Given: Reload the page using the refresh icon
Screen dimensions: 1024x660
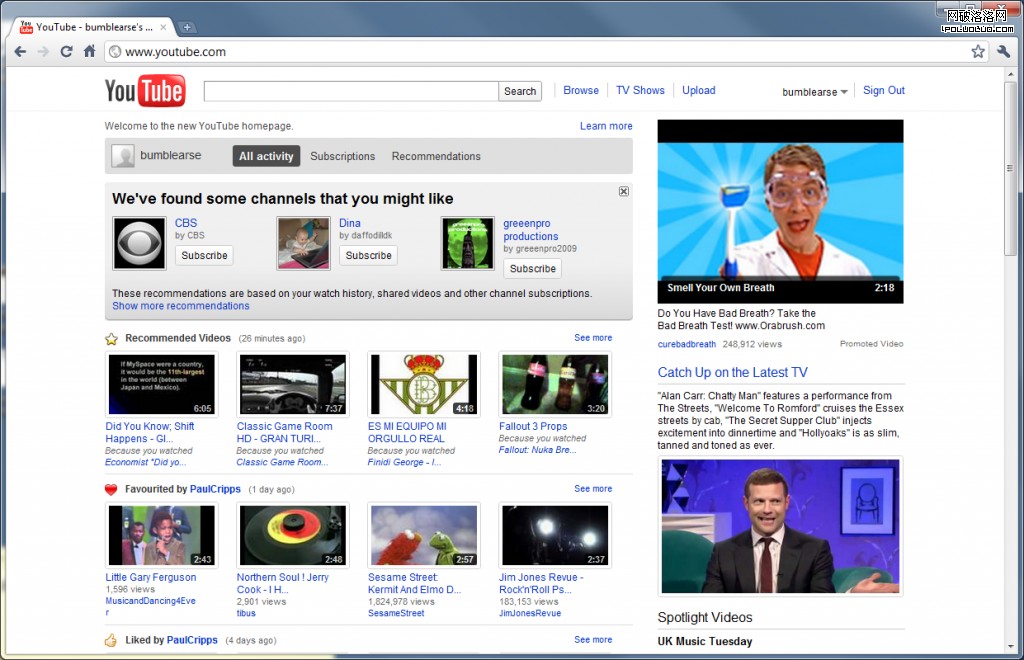Looking at the screenshot, I should pyautogui.click(x=66, y=51).
